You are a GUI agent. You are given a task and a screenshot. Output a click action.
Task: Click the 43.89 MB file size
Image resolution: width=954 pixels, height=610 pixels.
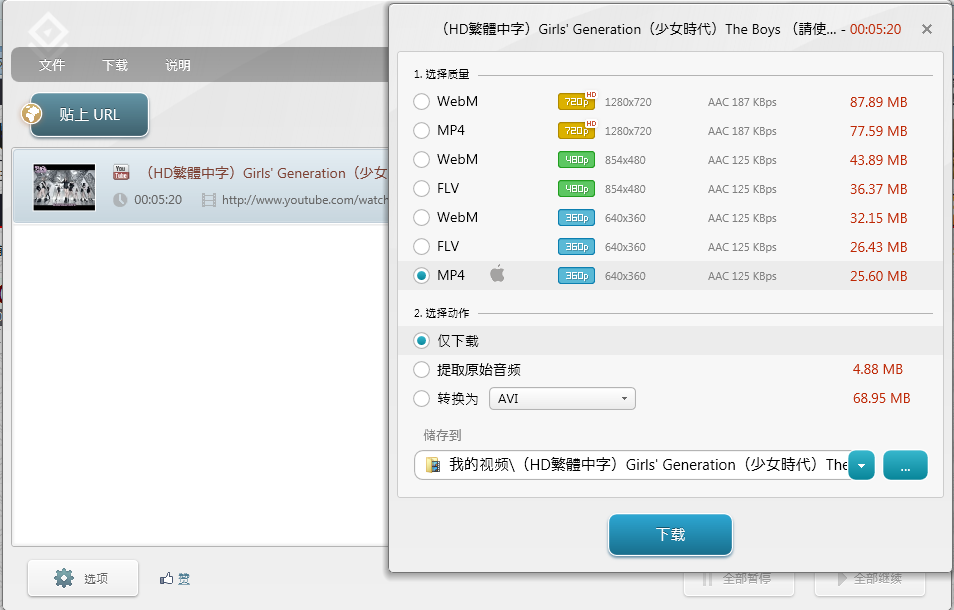click(x=879, y=160)
